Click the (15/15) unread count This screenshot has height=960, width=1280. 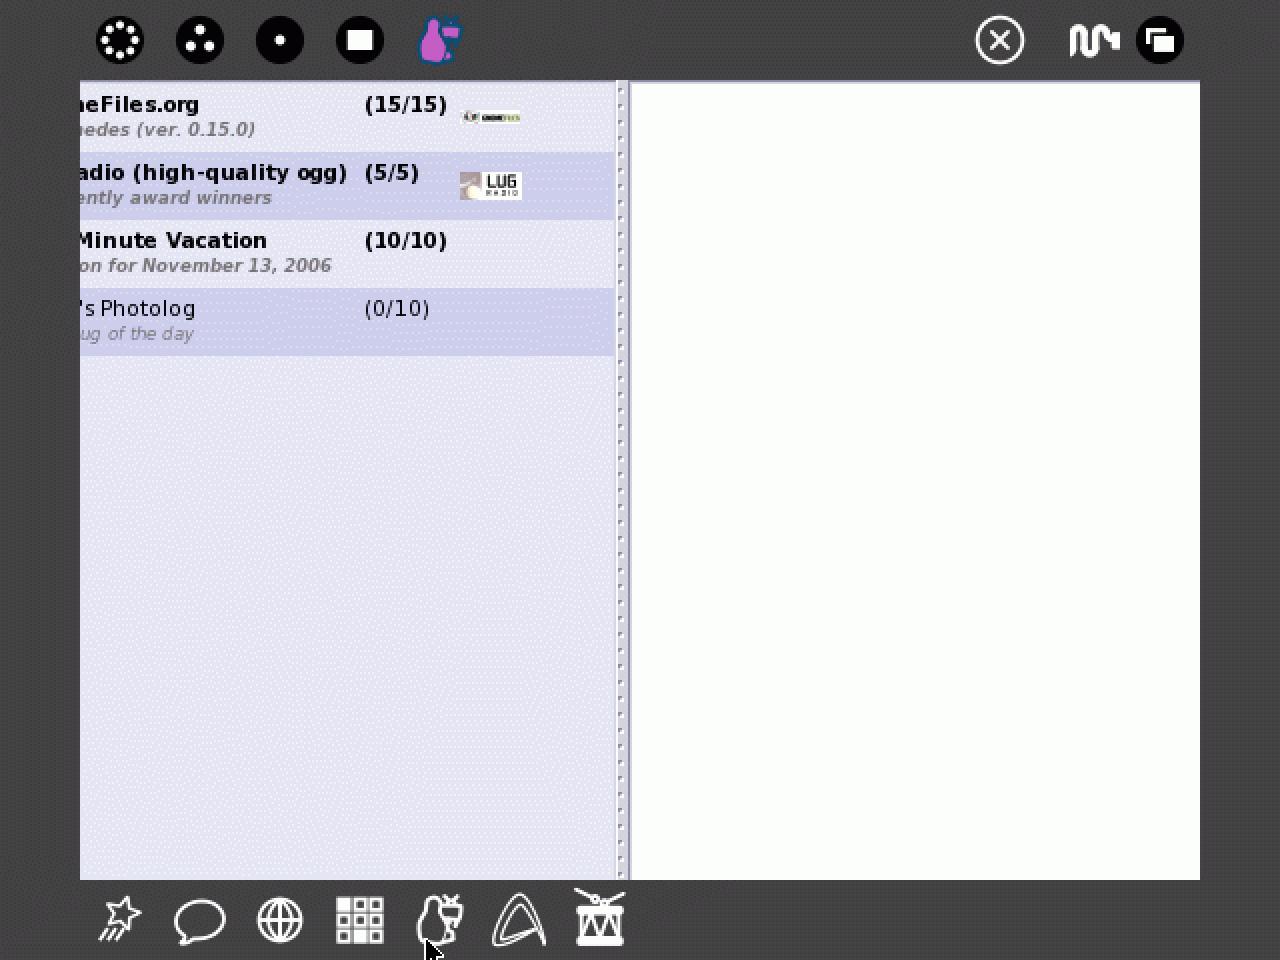(405, 105)
